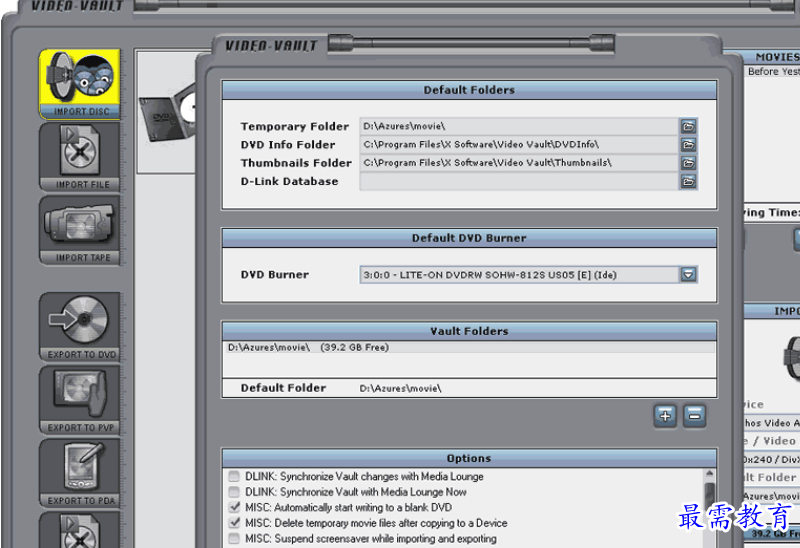Expand the DVD Burner dropdown arrow
The height and width of the screenshot is (548, 800).
(x=688, y=275)
